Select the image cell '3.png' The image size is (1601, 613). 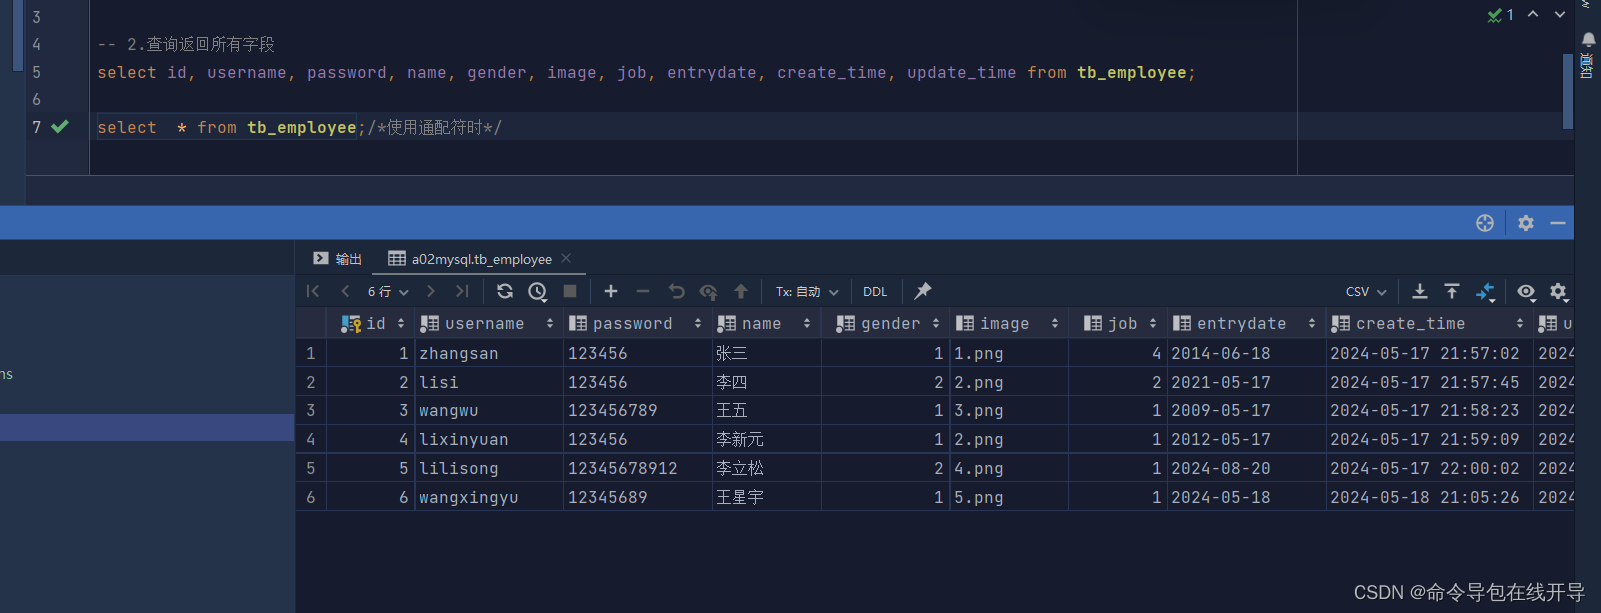1009,410
